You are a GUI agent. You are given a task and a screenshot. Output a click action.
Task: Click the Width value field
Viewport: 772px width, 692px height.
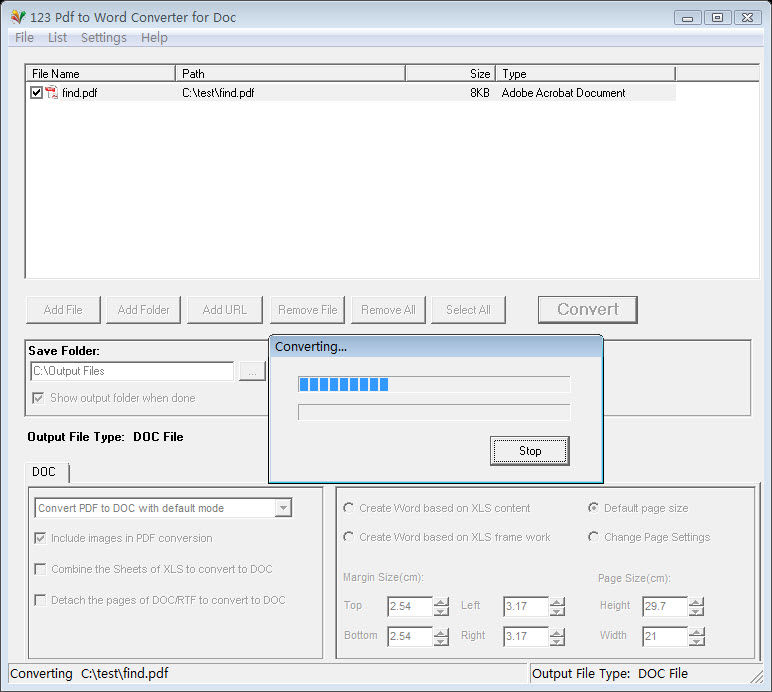tap(665, 636)
